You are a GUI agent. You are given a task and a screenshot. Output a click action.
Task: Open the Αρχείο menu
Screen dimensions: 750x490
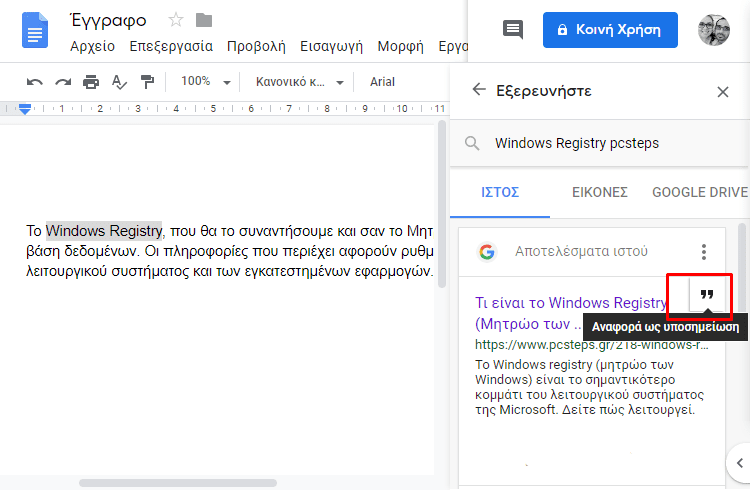(92, 47)
